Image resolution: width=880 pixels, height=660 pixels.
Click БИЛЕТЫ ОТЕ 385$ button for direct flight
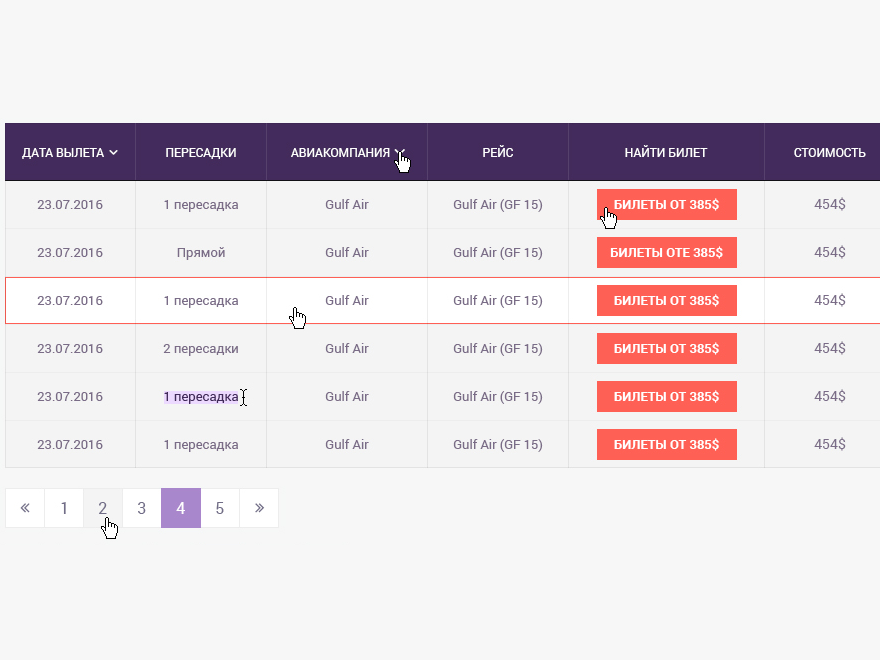pos(667,252)
